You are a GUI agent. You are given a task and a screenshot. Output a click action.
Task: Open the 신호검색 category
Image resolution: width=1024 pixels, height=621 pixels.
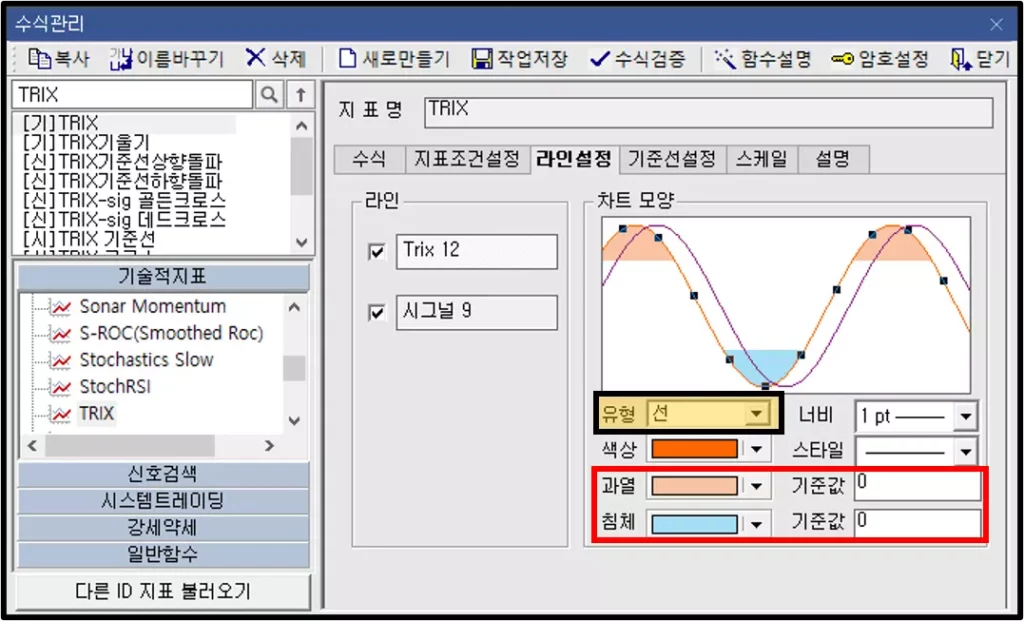coord(163,474)
